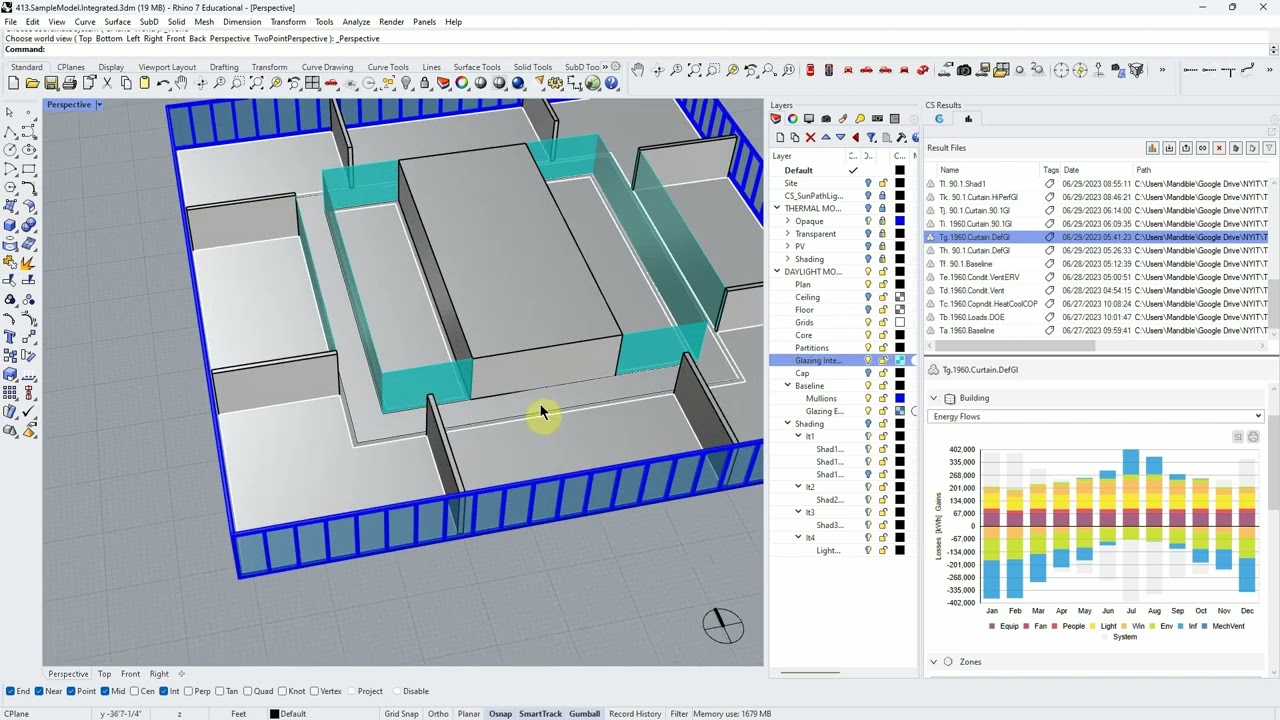1280x720 pixels.
Task: Toggle lock icon of the Ceiling layer
Action: [883, 297]
